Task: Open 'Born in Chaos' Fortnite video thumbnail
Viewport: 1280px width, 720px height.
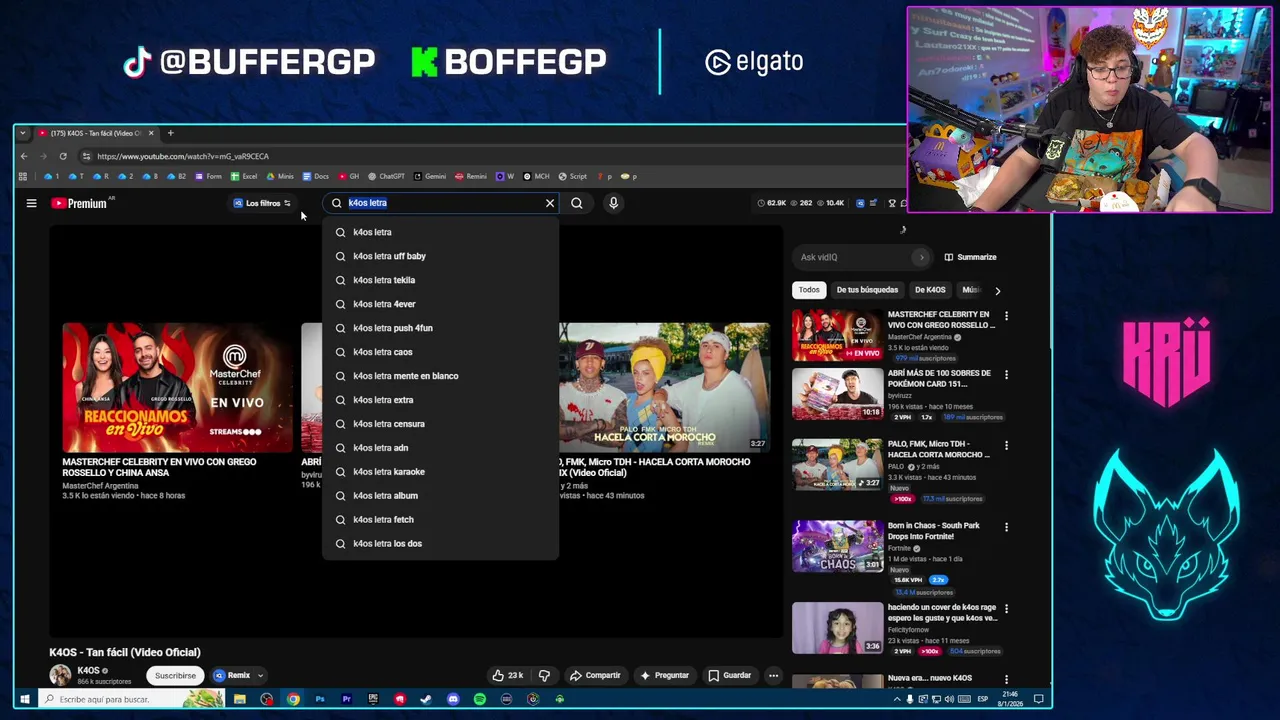Action: [838, 546]
